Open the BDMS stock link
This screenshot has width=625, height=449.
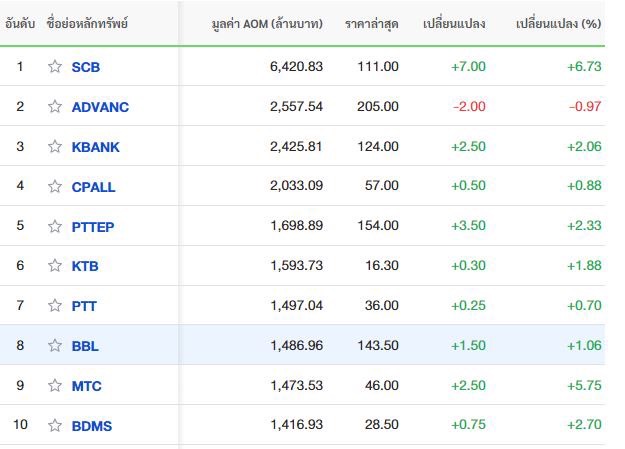(x=92, y=426)
